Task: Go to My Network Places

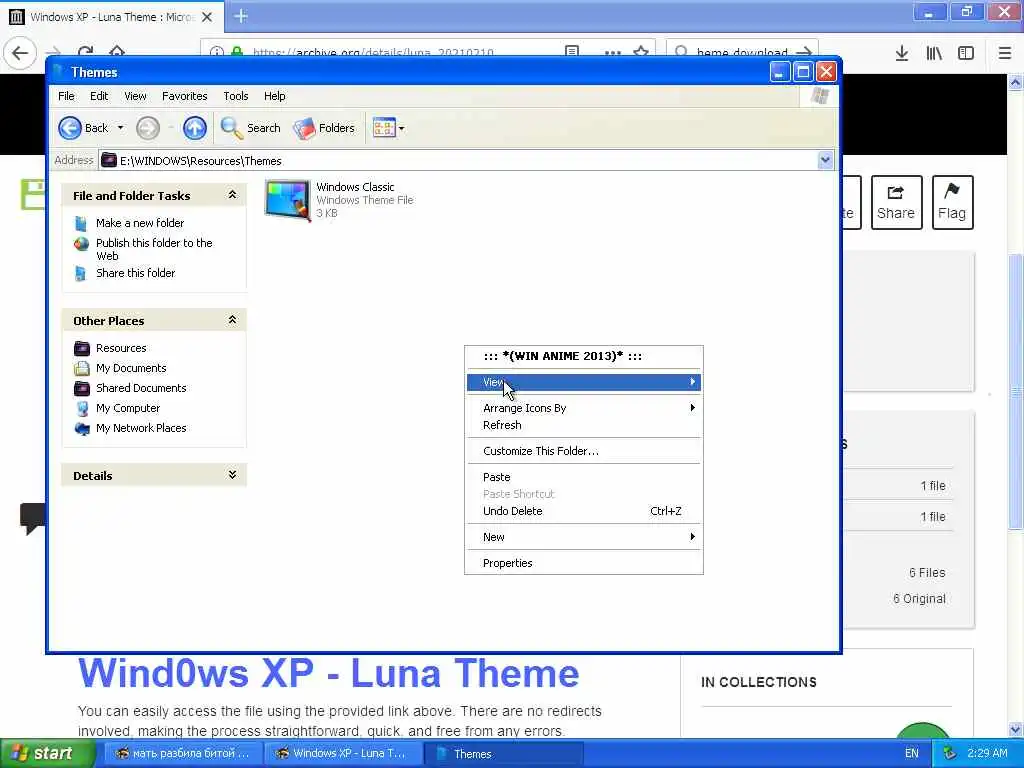Action: click(x=141, y=428)
